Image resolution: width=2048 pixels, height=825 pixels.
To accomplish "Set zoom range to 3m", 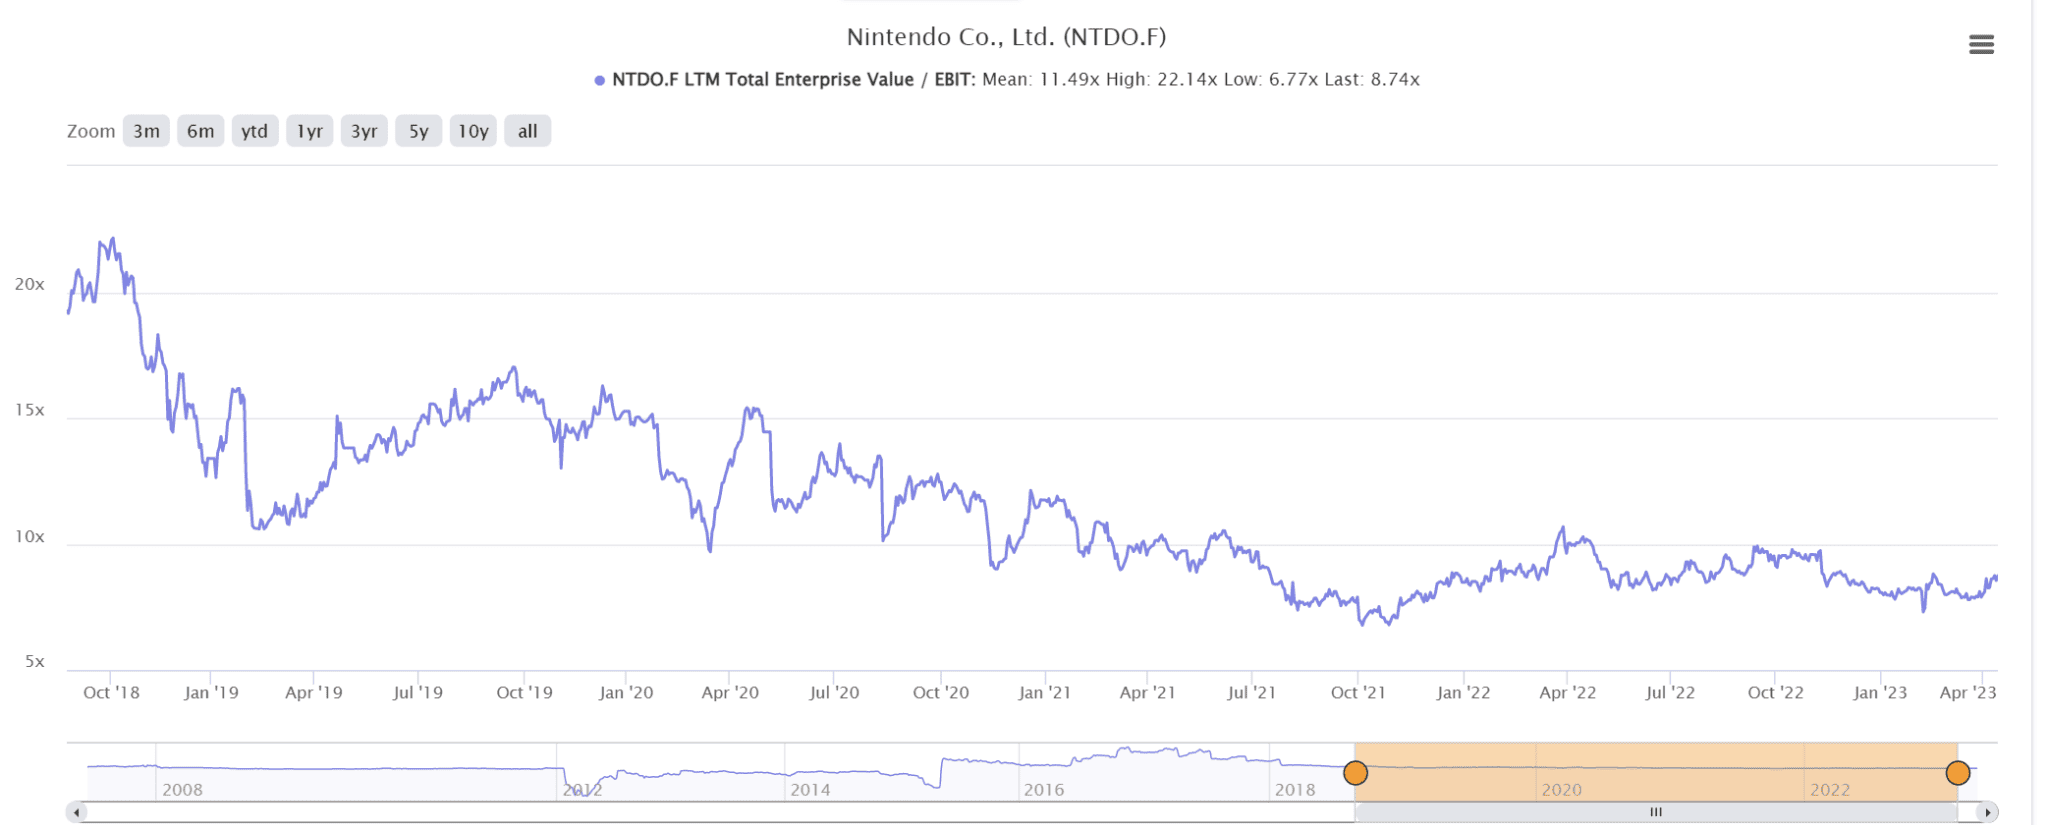I will click(x=146, y=131).
